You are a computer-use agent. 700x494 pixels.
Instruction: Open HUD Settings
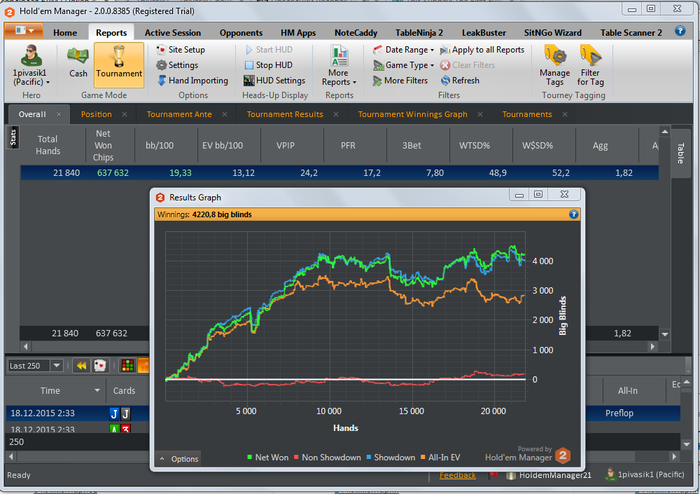[x=274, y=80]
